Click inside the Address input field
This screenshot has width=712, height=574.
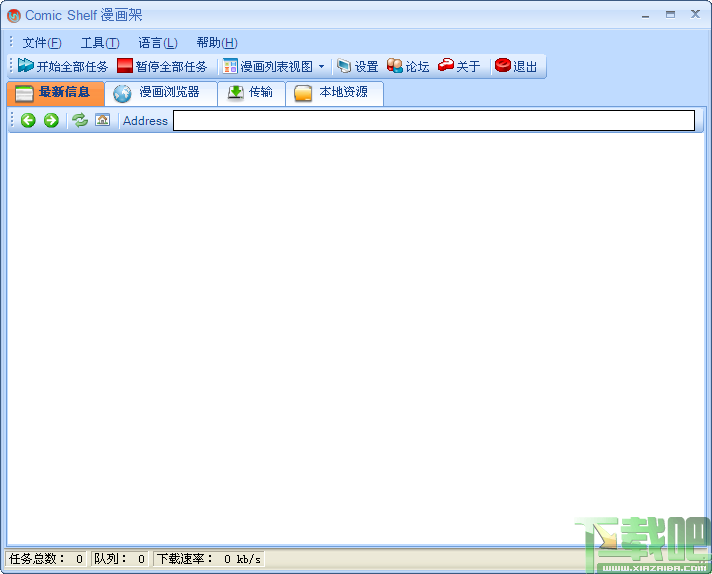(x=434, y=120)
